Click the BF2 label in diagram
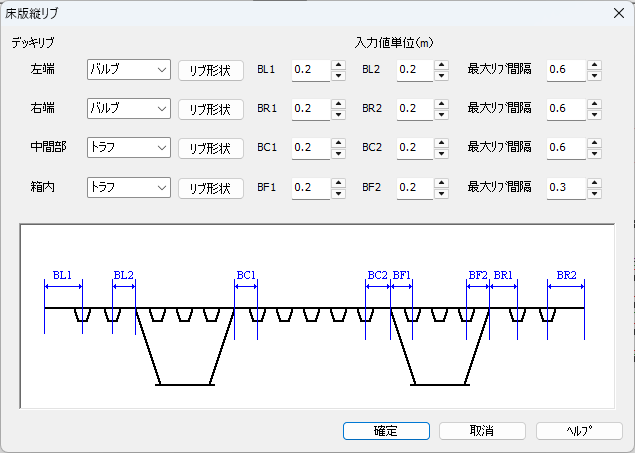Viewport: 635px width, 453px height. (x=478, y=275)
